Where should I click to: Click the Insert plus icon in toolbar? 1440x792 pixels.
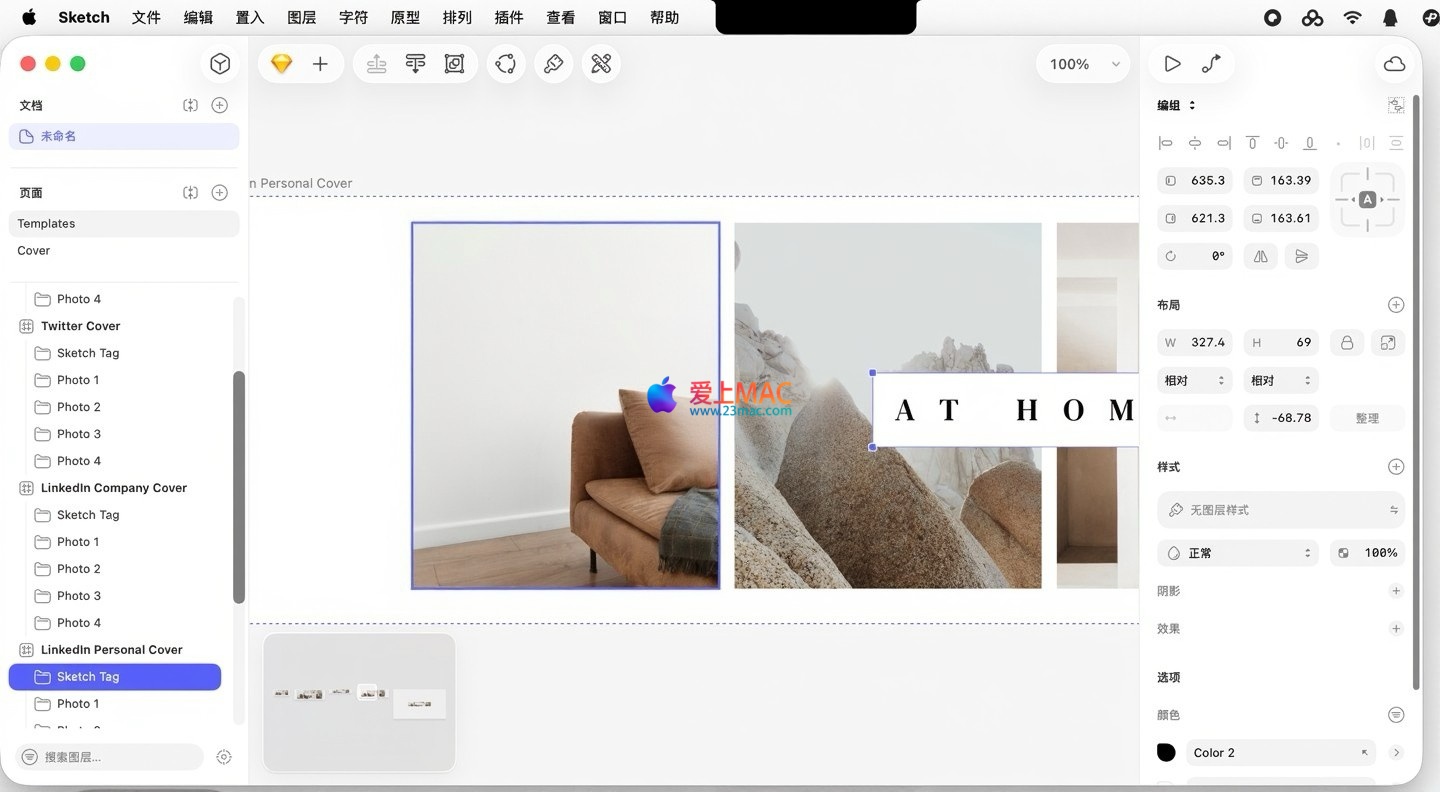pyautogui.click(x=320, y=64)
